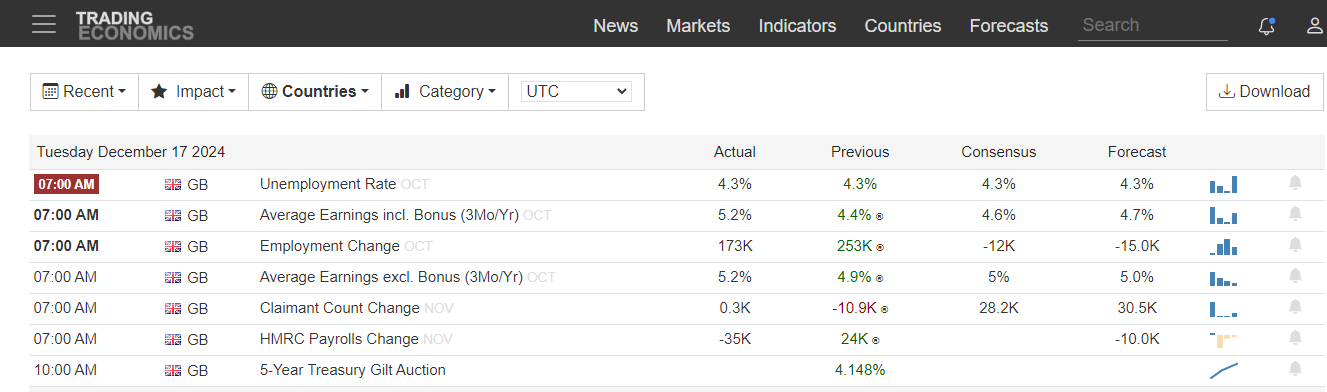Image resolution: width=1327 pixels, height=392 pixels.
Task: Open bar chart icon for Employment Change
Action: click(1223, 246)
